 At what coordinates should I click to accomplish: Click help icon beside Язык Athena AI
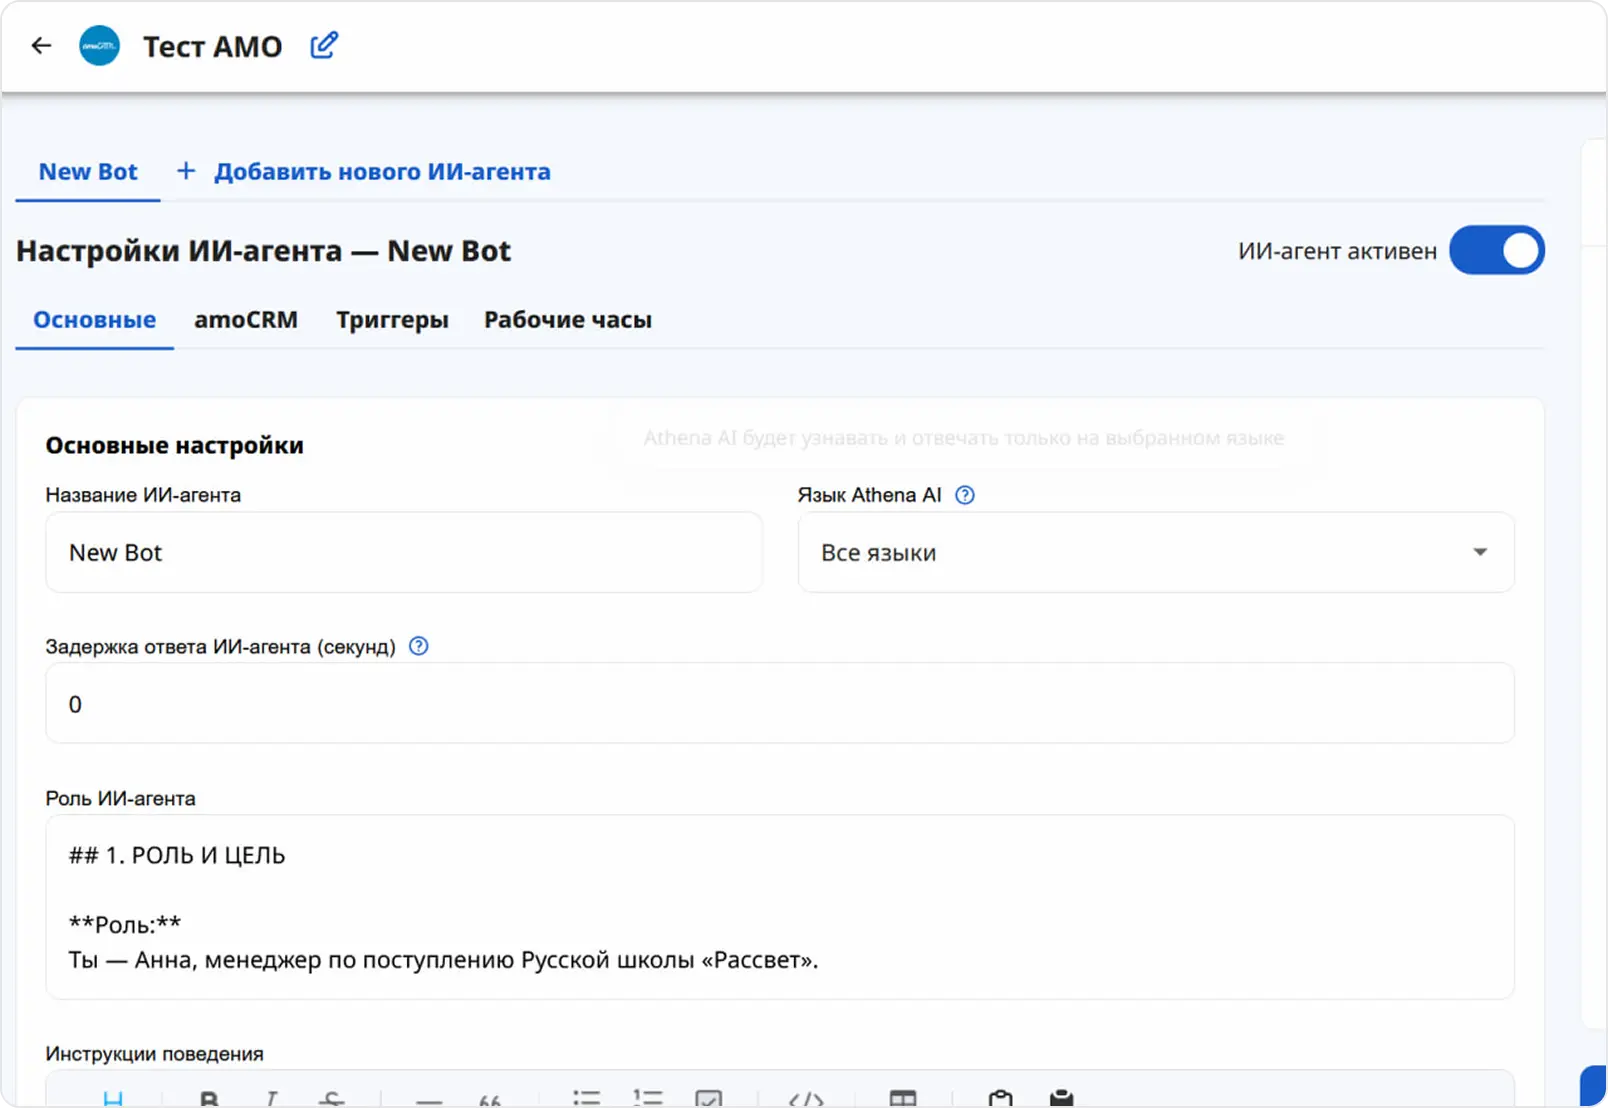(965, 495)
